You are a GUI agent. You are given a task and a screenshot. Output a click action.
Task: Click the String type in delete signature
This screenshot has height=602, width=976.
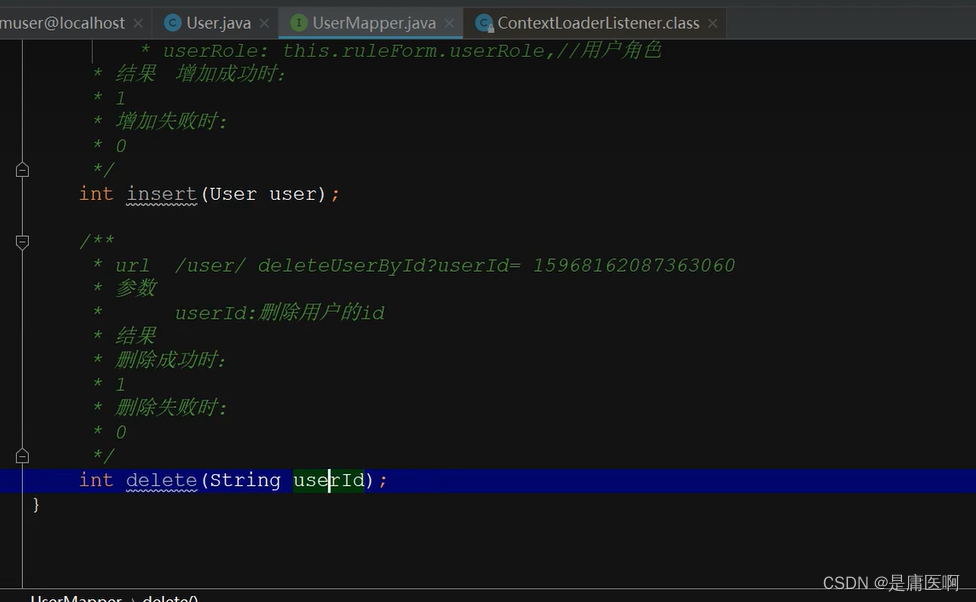coord(245,480)
